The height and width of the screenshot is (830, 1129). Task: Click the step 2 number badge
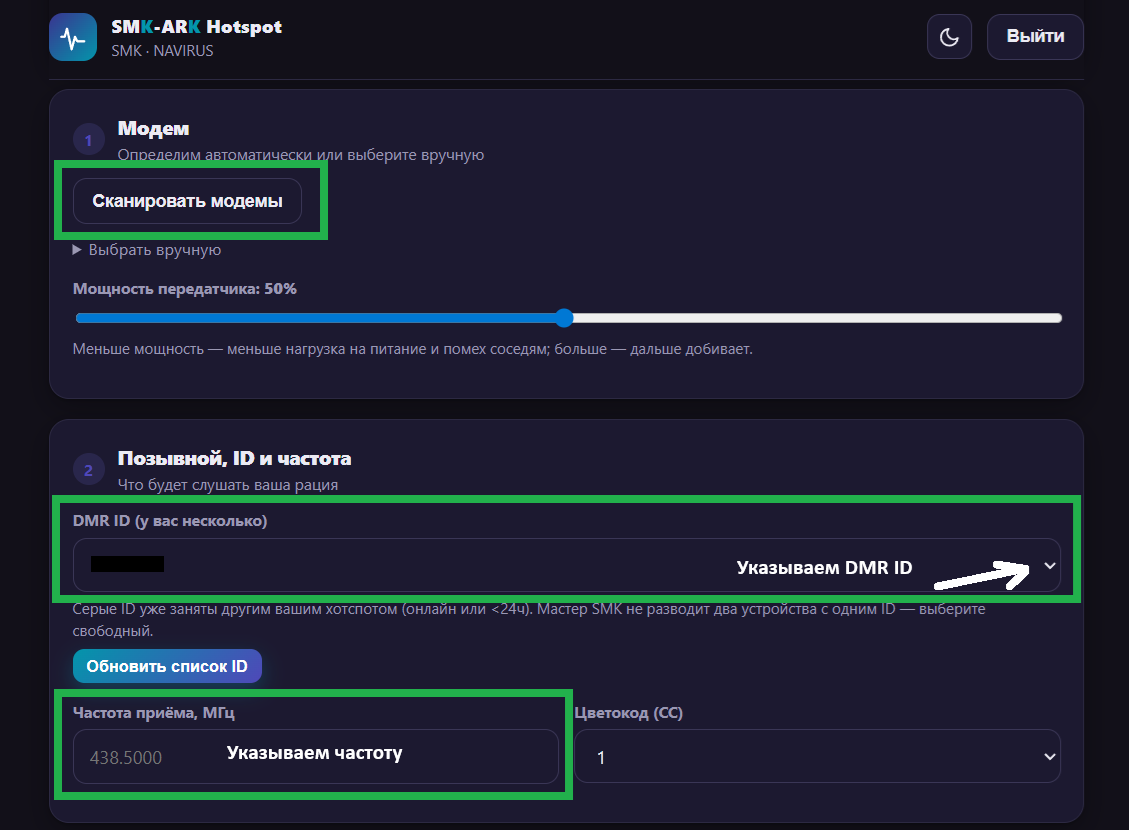[x=89, y=470]
